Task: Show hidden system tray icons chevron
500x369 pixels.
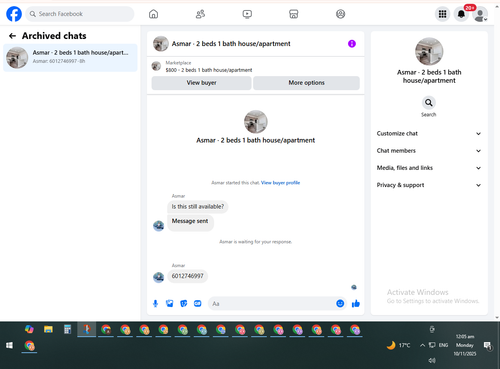Action: (x=422, y=345)
